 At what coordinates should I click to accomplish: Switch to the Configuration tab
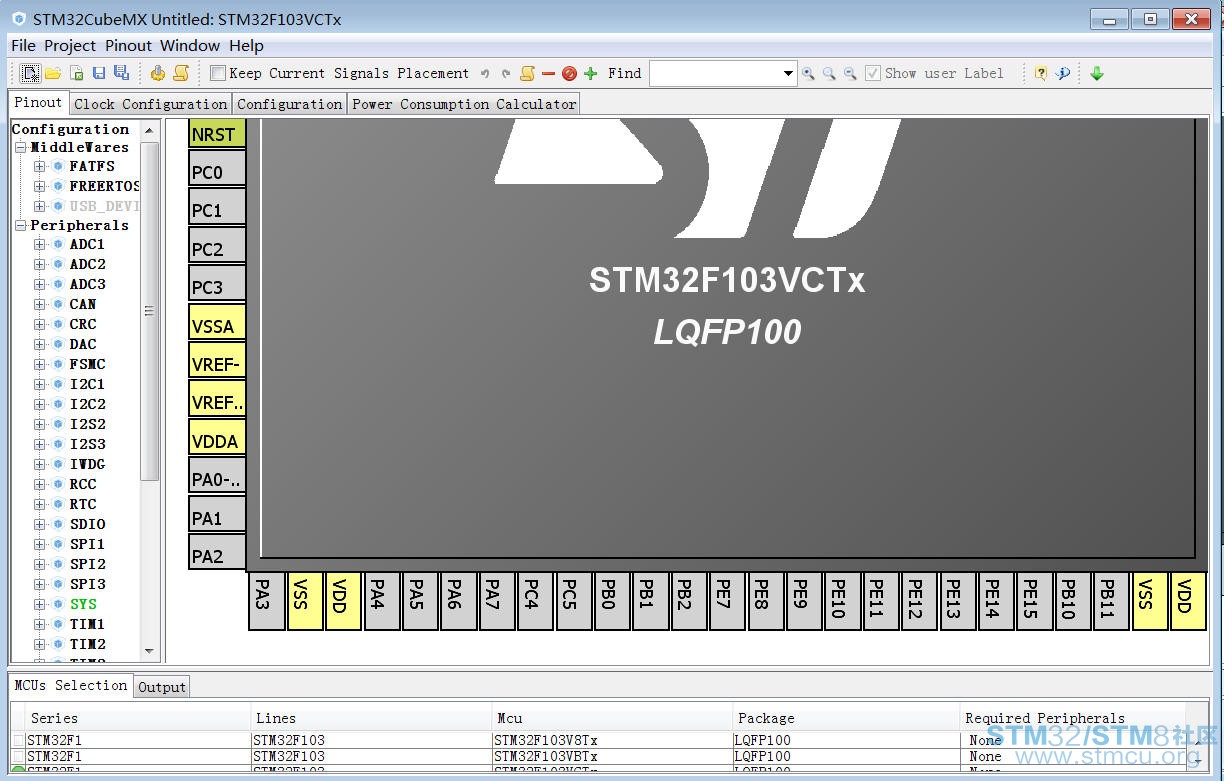pos(290,104)
